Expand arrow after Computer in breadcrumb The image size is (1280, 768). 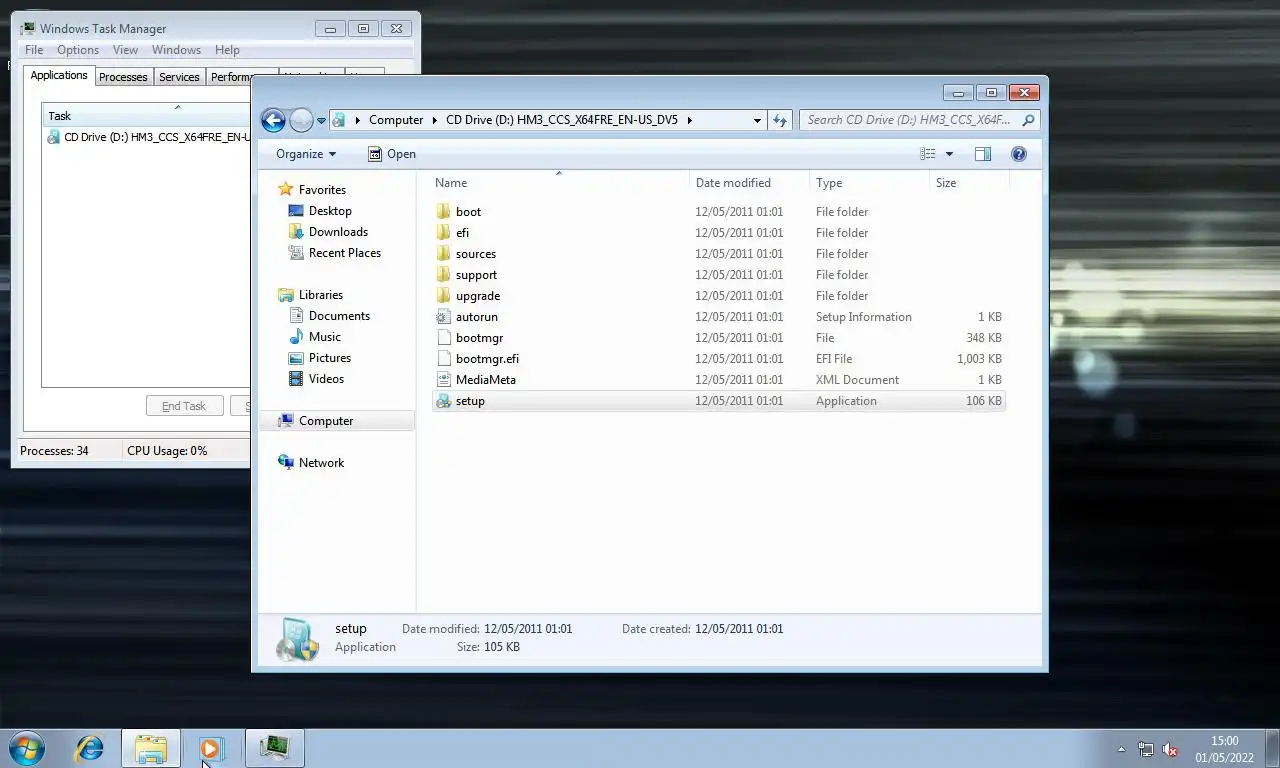click(x=435, y=120)
